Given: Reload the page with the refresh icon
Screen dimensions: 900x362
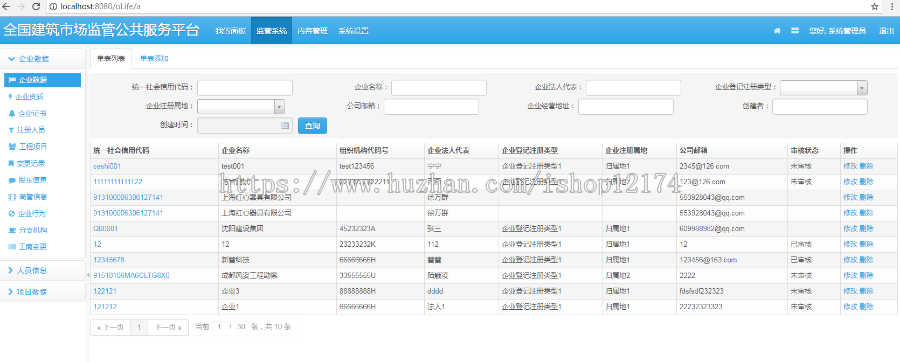Looking at the screenshot, I should click(36, 6).
